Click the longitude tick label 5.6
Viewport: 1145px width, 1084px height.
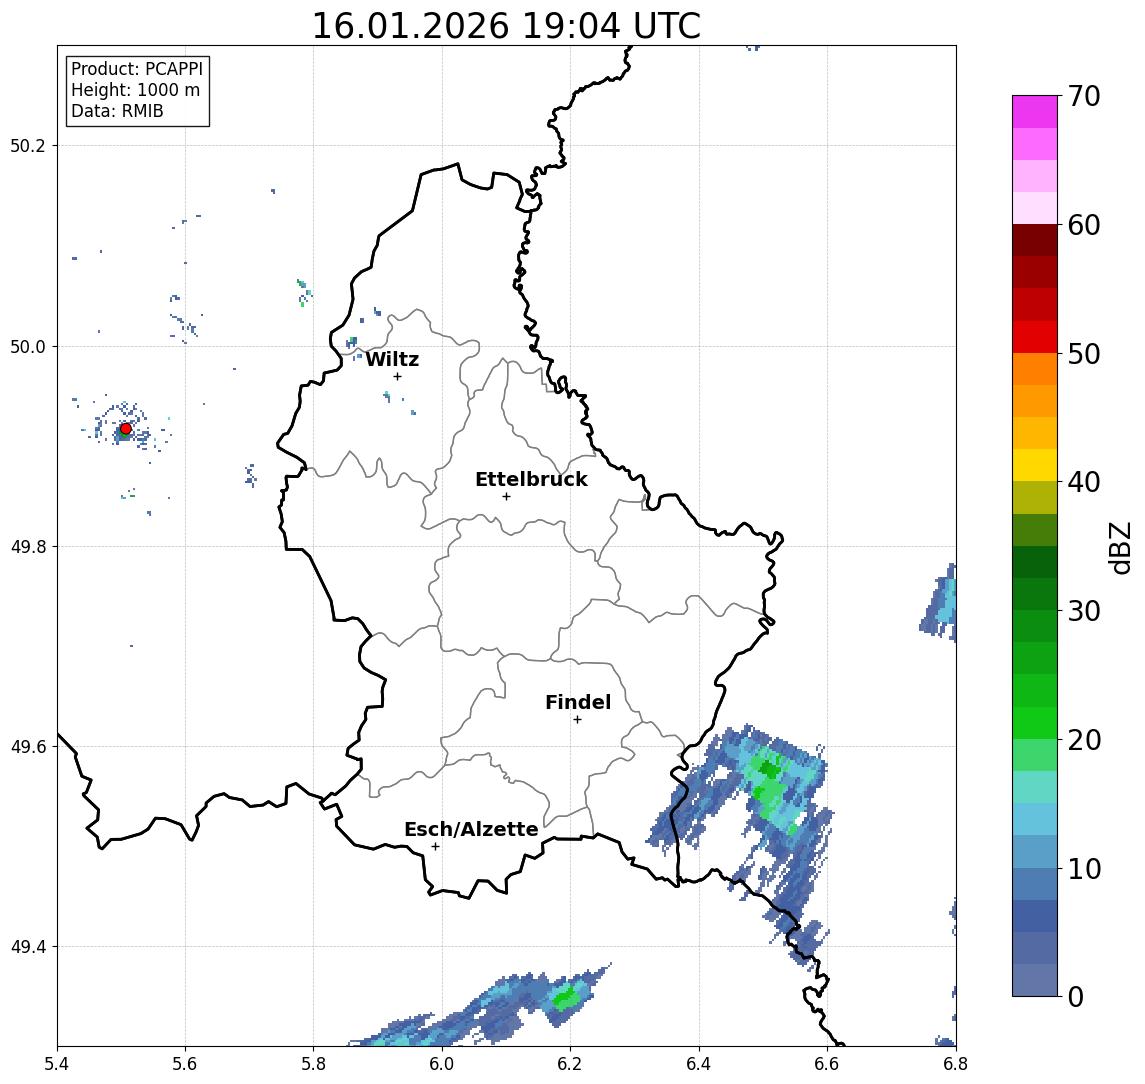pyautogui.click(x=185, y=1064)
